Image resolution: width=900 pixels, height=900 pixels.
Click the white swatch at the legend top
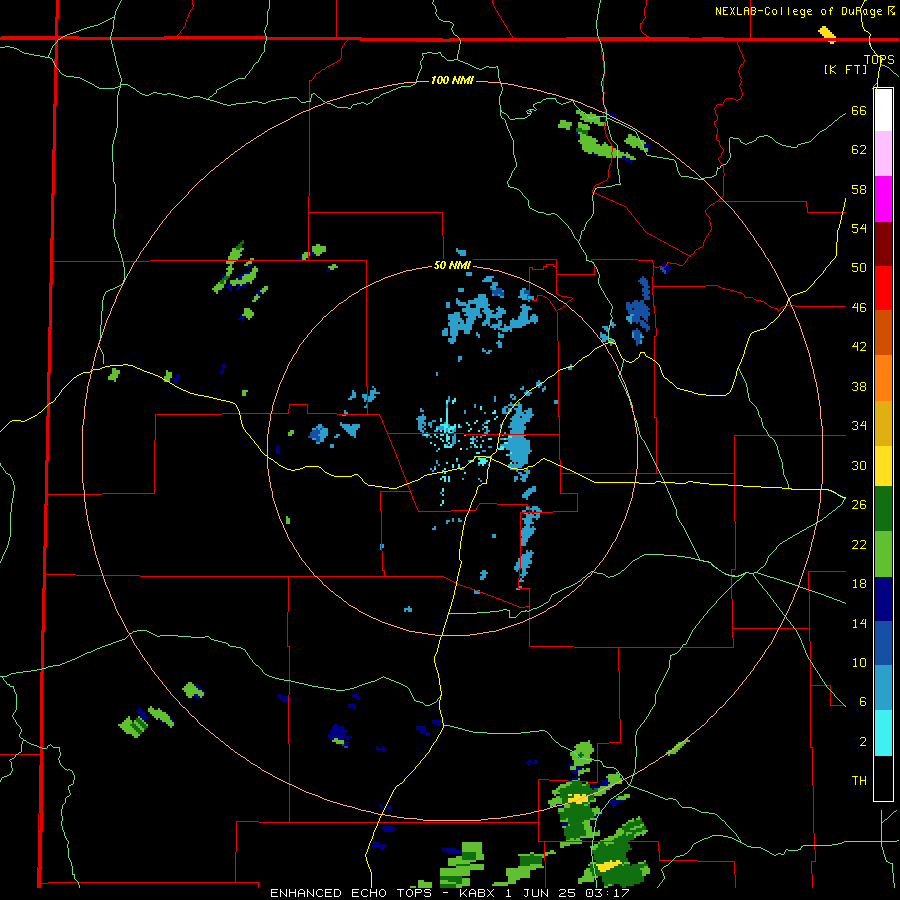883,110
